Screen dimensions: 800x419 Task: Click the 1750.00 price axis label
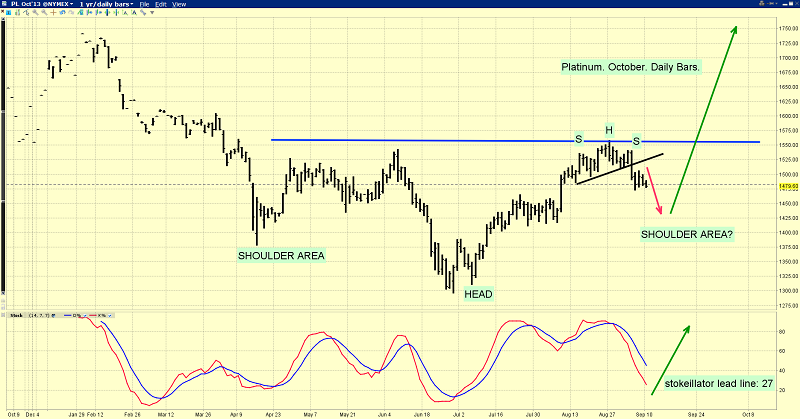point(789,29)
